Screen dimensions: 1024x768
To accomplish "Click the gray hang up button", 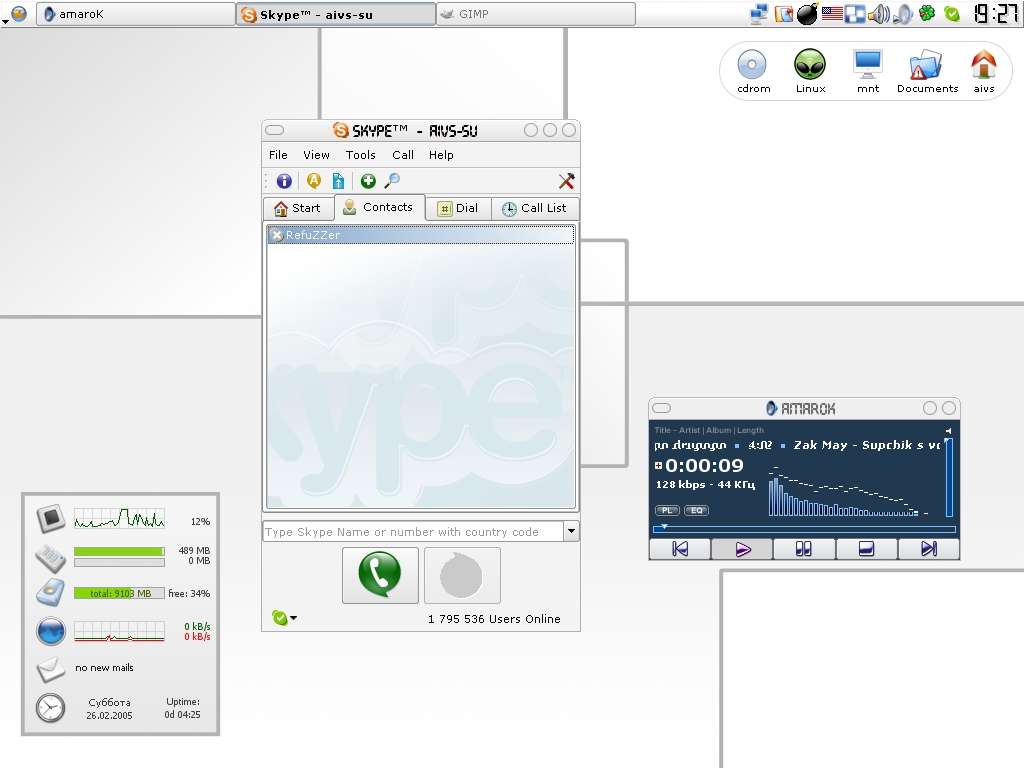I will click(462, 575).
